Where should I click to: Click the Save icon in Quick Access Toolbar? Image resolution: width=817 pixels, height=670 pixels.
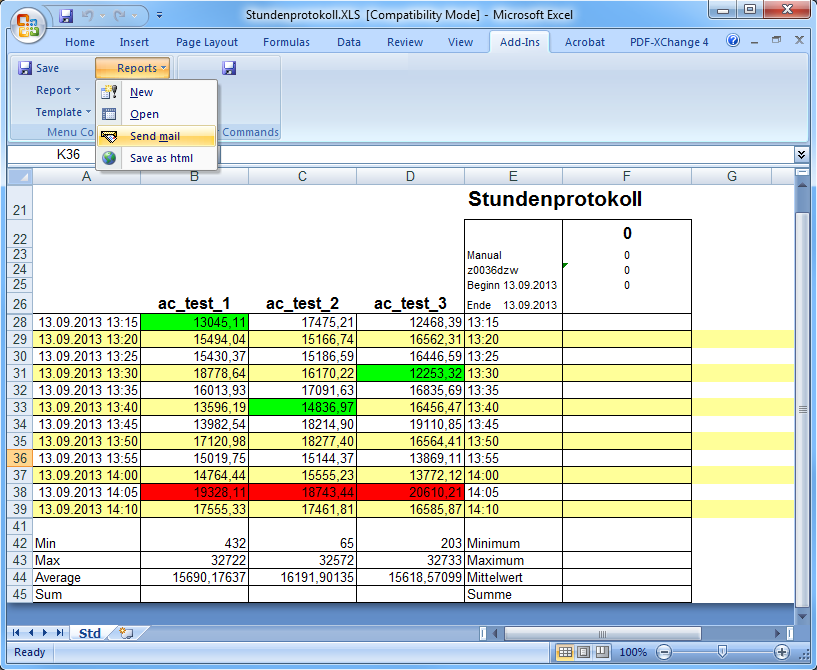pos(66,16)
